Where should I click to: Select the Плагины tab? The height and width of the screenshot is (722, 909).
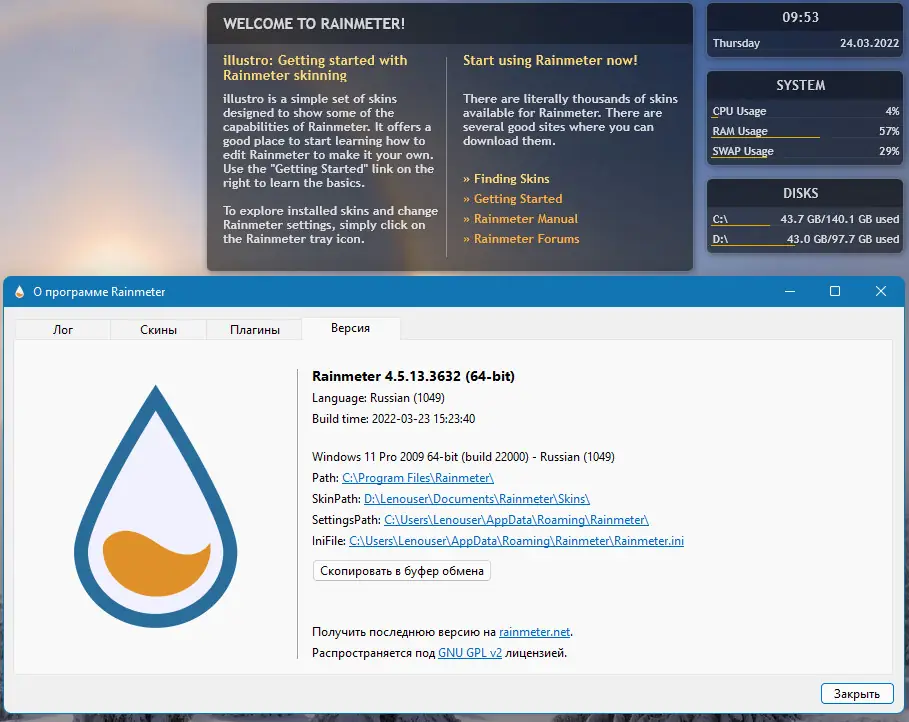[254, 329]
